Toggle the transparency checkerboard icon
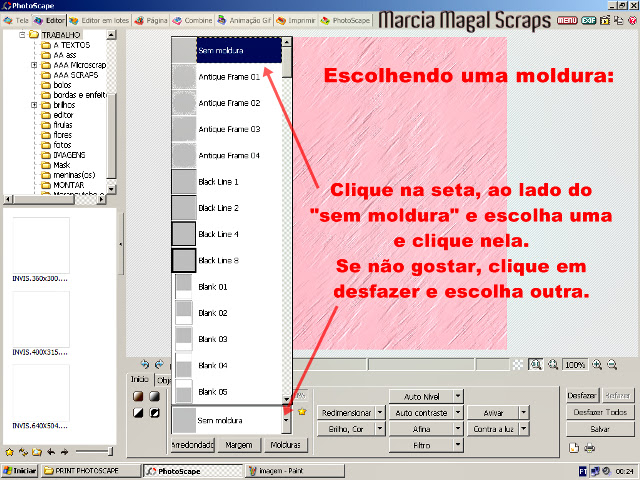This screenshot has height=480, width=640. pos(518,364)
